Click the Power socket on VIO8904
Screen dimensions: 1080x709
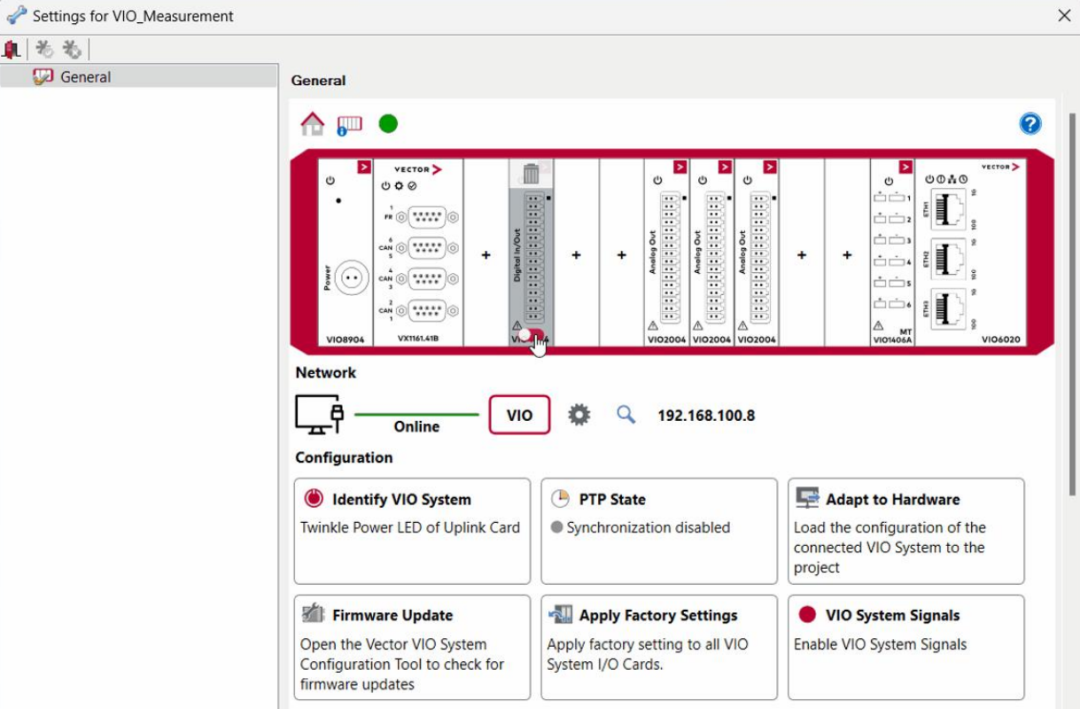[x=352, y=278]
